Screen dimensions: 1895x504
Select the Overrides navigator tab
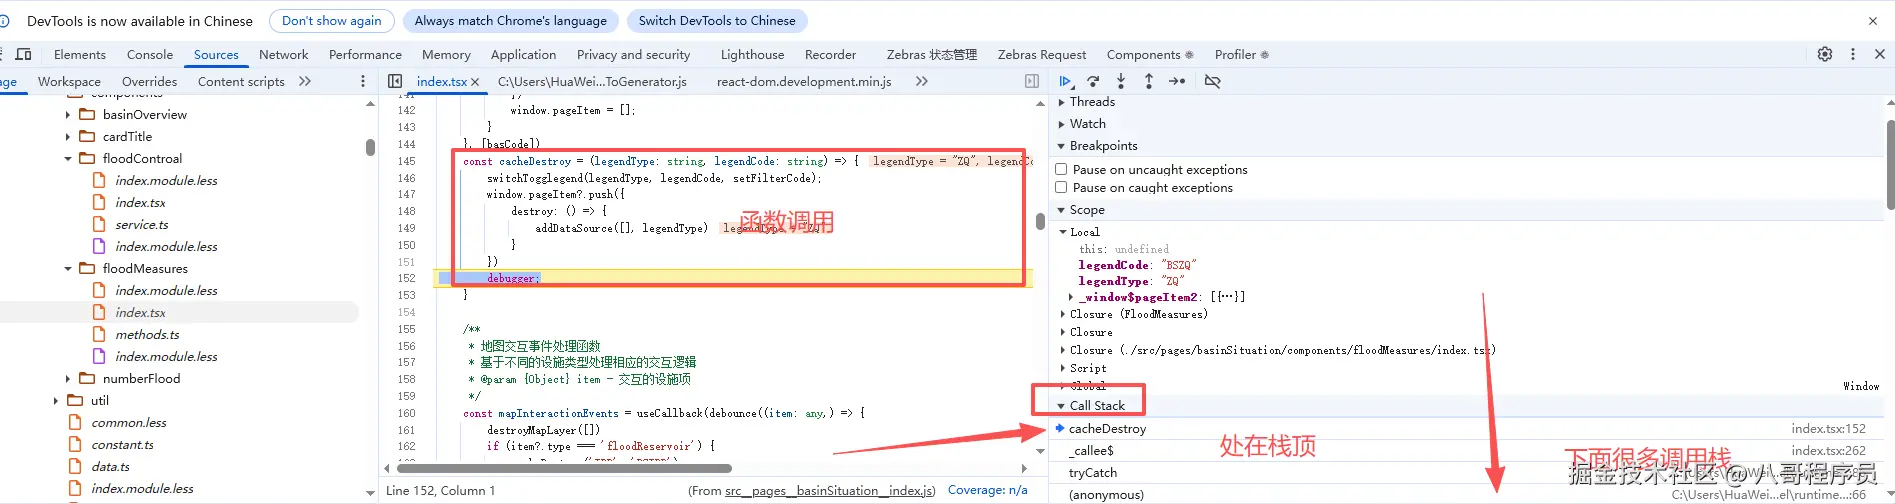point(149,81)
